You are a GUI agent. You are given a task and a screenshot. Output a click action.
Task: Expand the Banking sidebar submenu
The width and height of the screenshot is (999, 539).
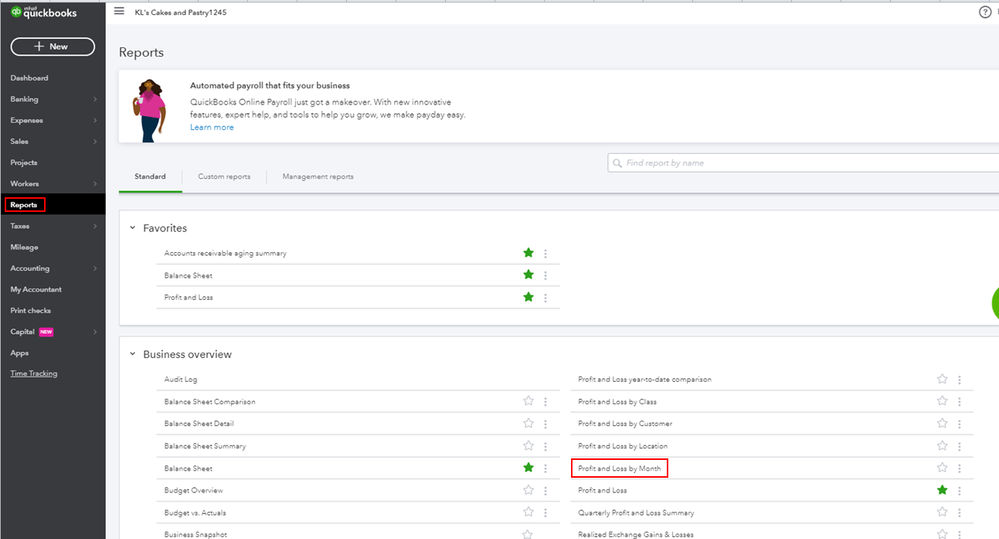tap(95, 100)
